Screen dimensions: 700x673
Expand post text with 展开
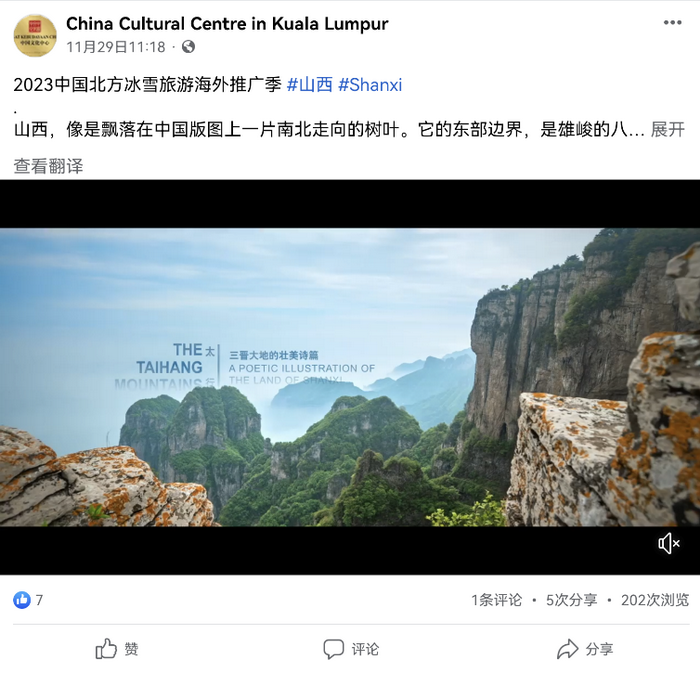tap(667, 130)
